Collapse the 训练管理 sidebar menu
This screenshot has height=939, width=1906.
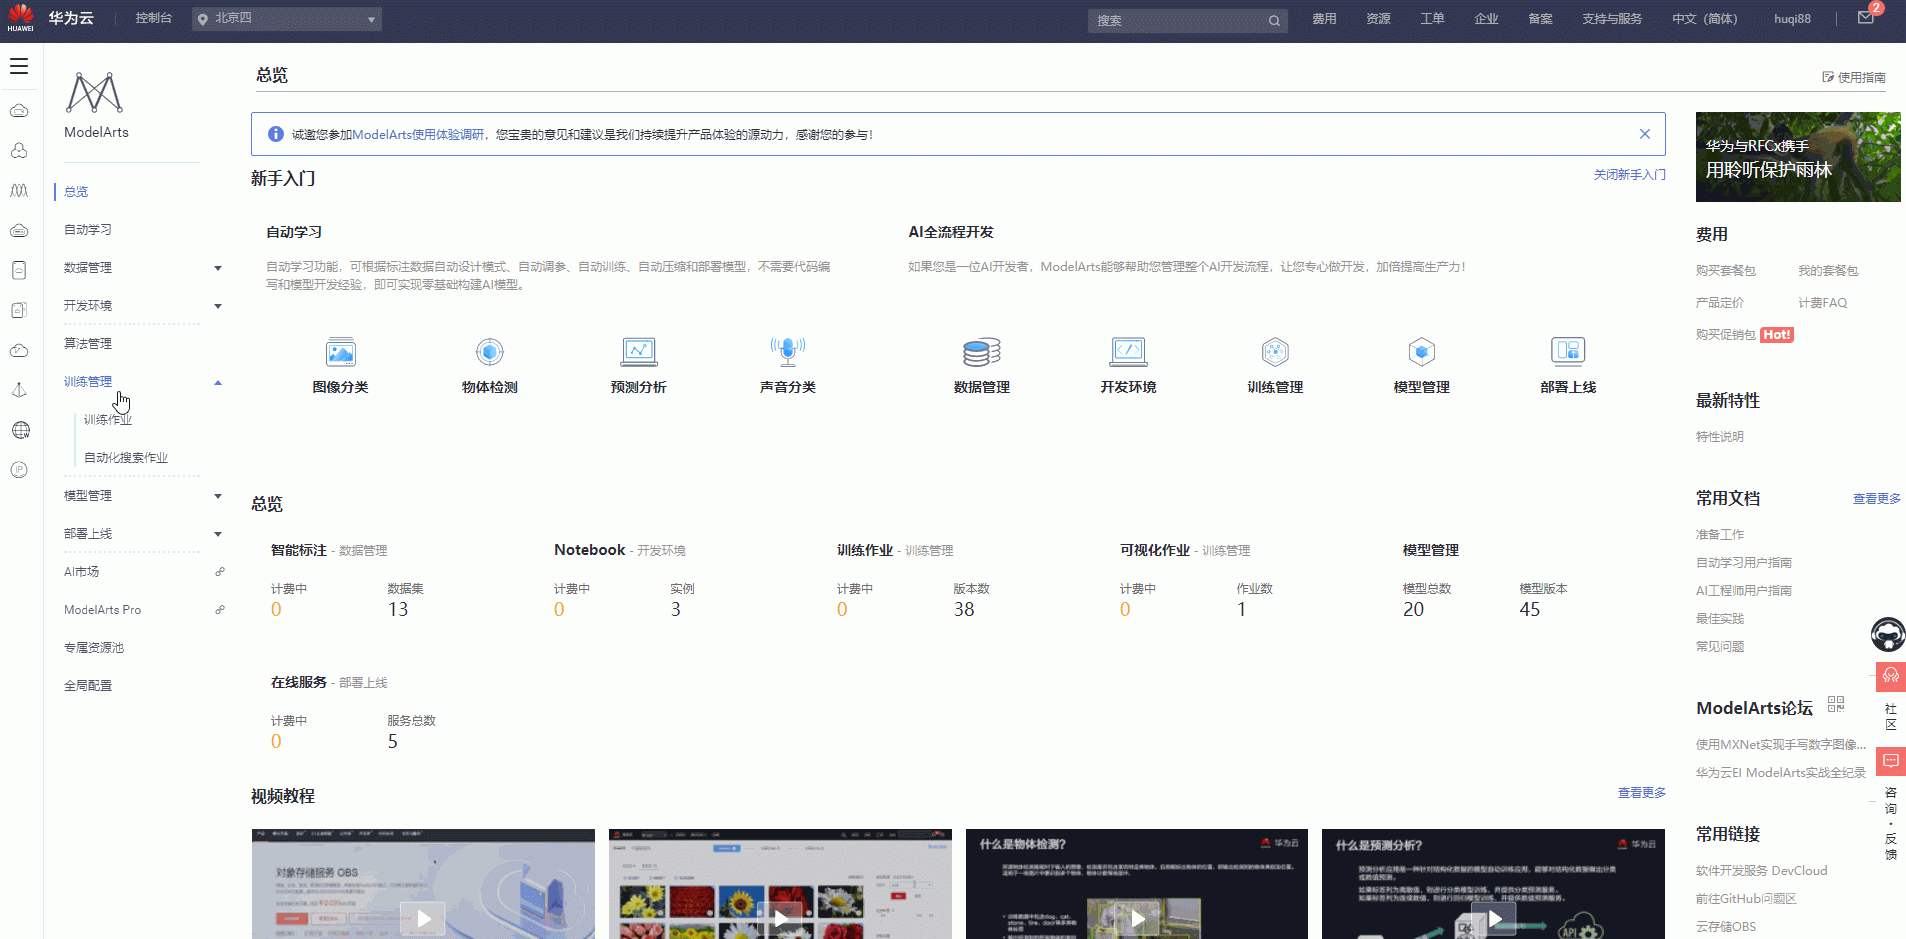click(218, 382)
